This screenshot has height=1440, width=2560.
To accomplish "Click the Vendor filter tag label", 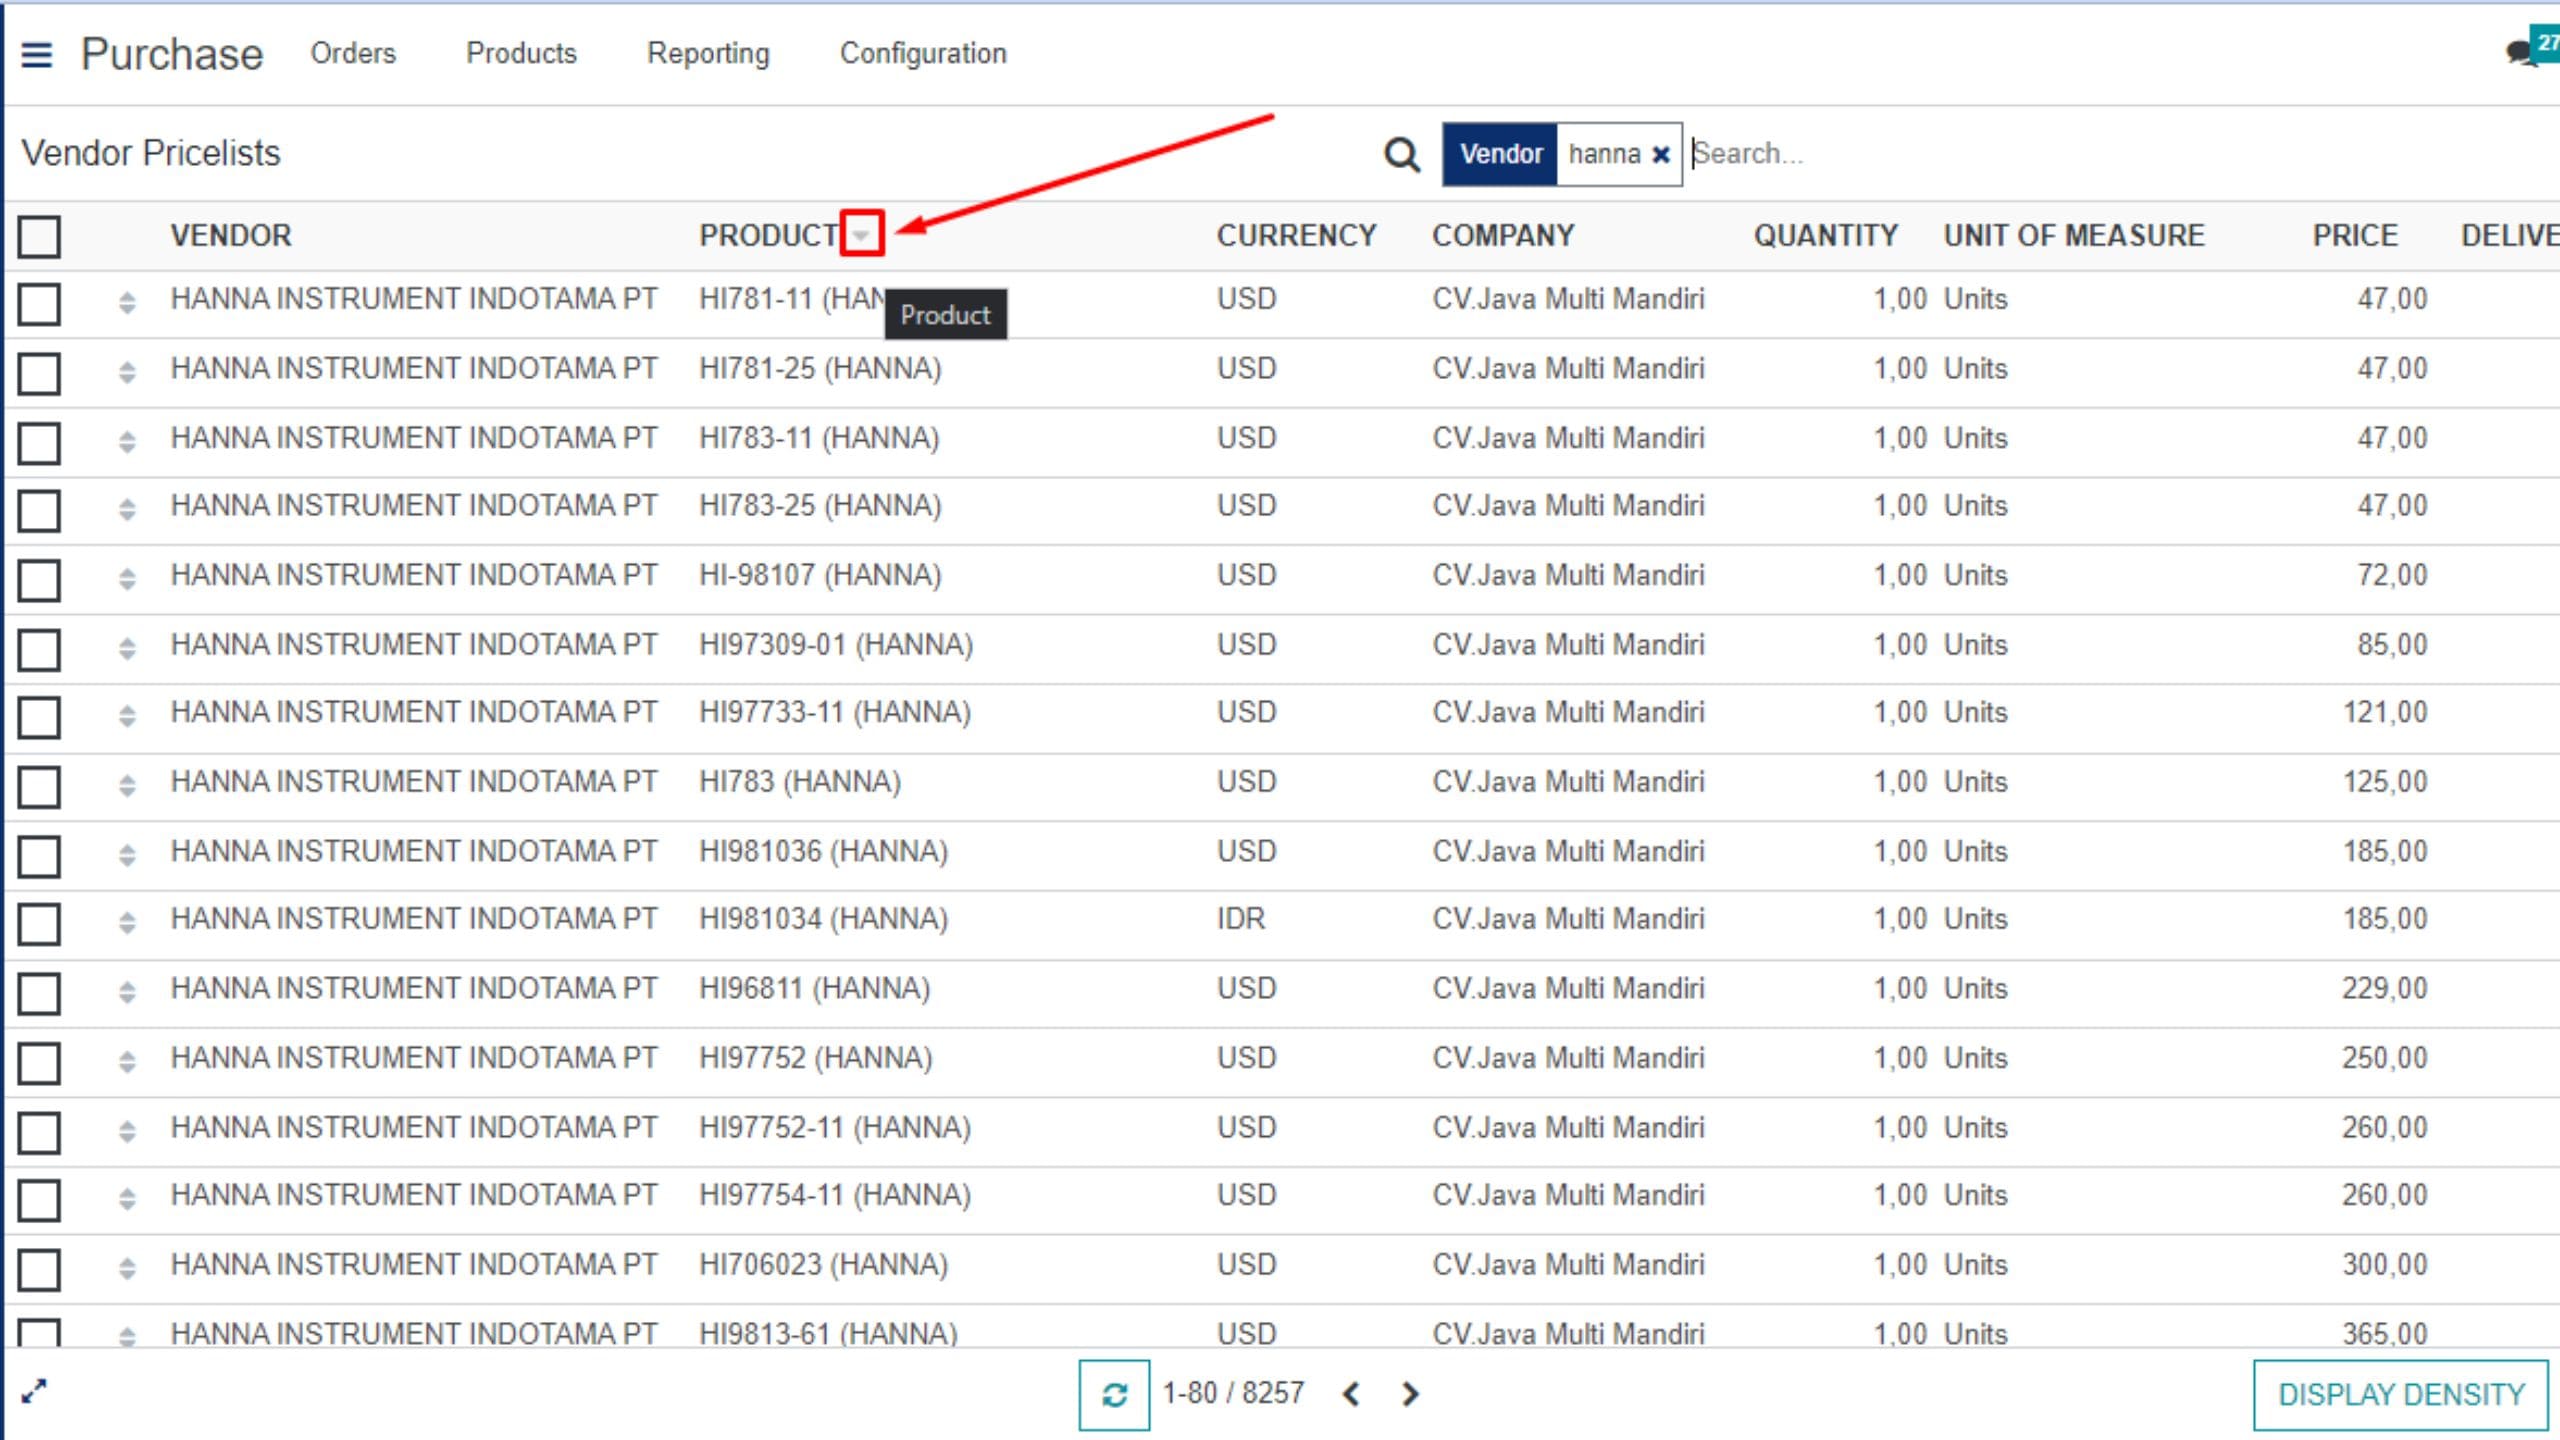I will pyautogui.click(x=1500, y=154).
